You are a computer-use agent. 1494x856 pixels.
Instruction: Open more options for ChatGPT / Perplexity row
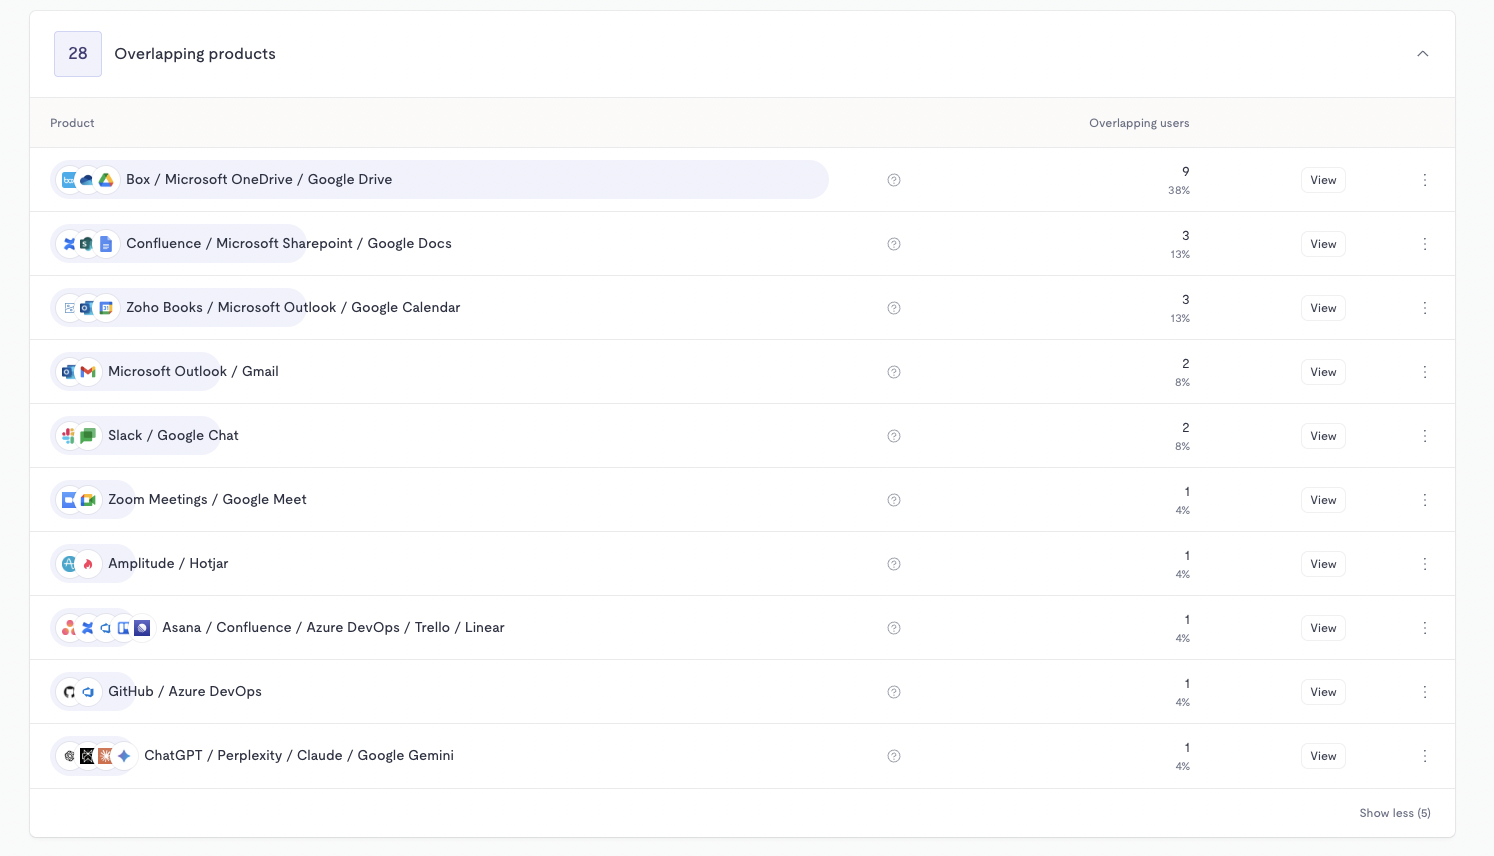[1425, 756]
